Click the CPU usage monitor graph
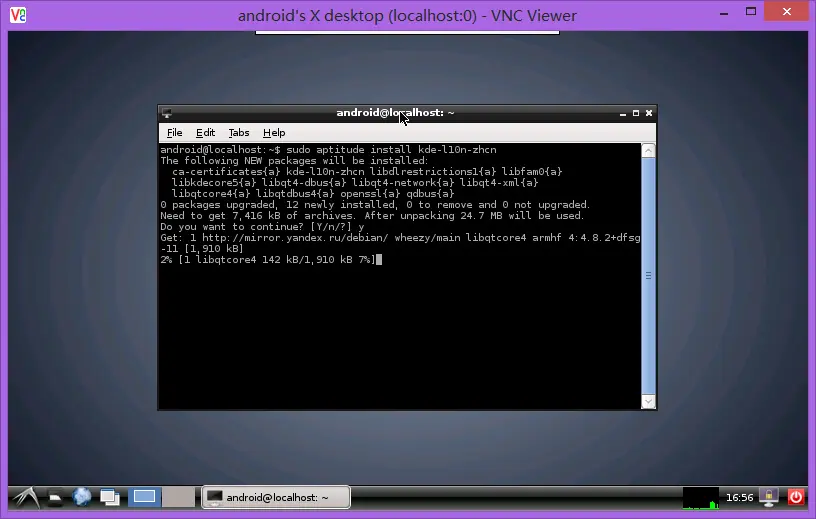This screenshot has width=816, height=519. click(x=700, y=498)
